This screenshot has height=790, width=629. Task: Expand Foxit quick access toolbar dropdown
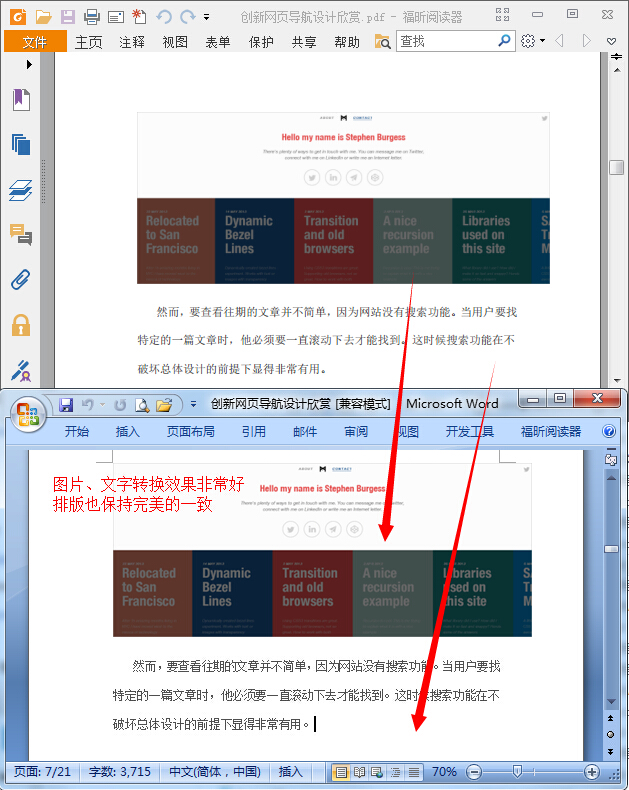pos(206,17)
